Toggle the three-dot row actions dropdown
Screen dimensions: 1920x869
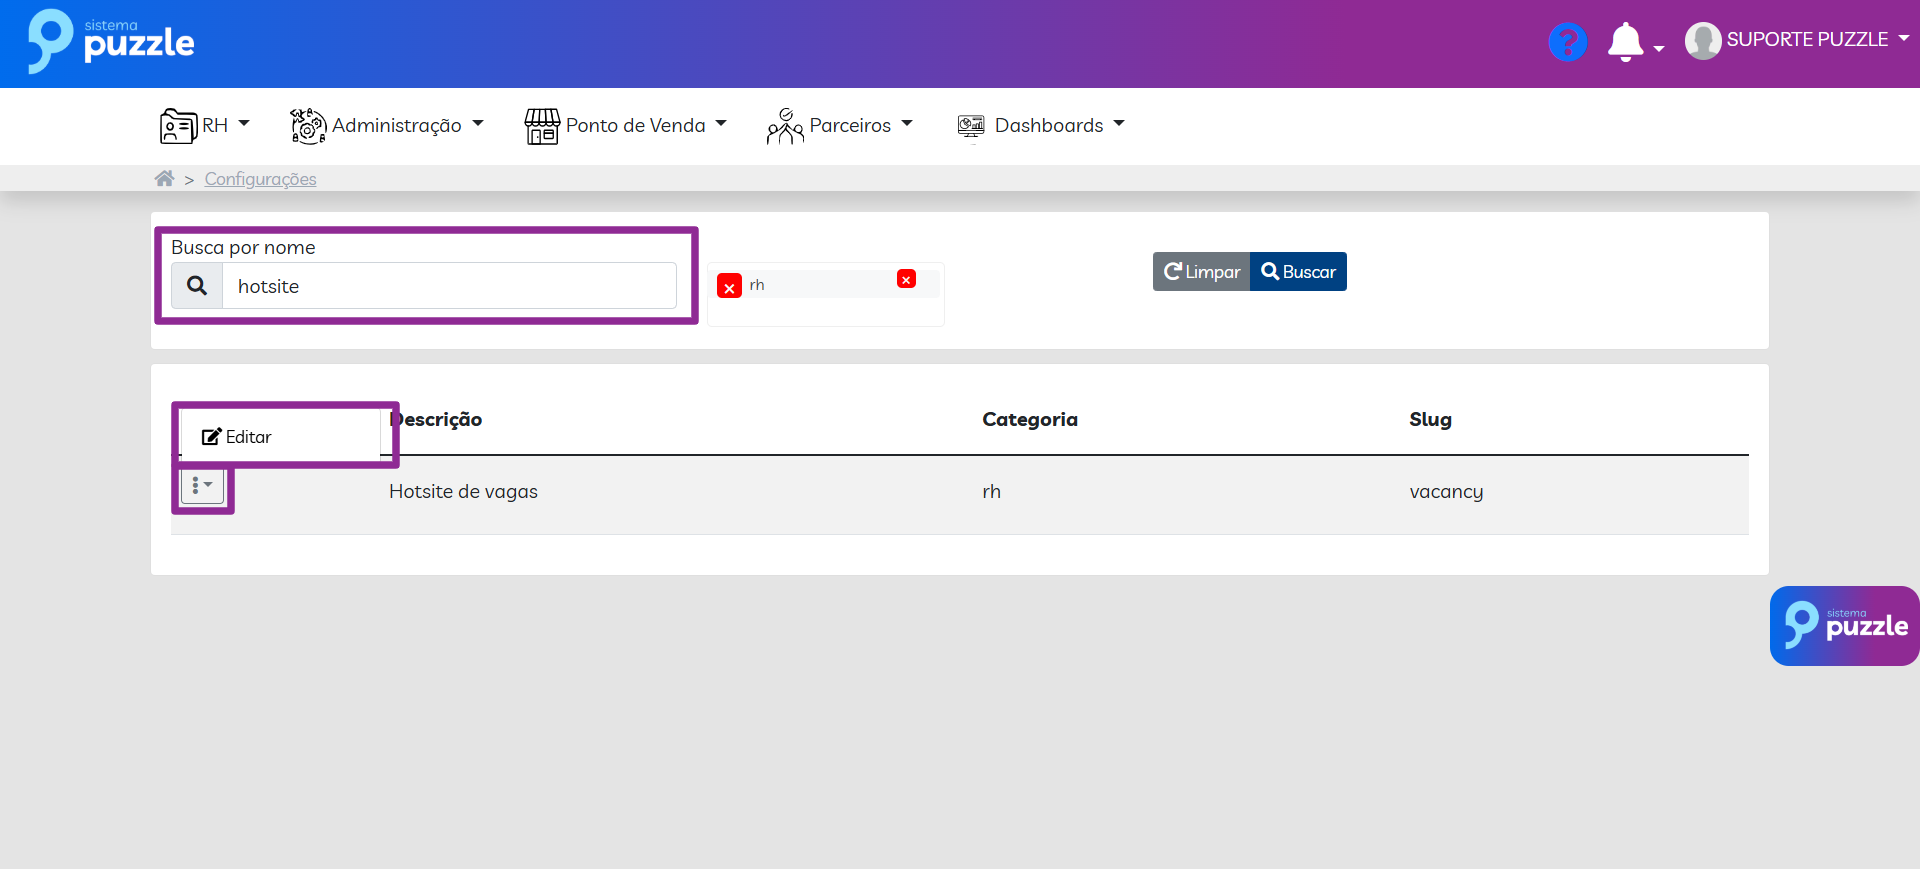click(202, 486)
